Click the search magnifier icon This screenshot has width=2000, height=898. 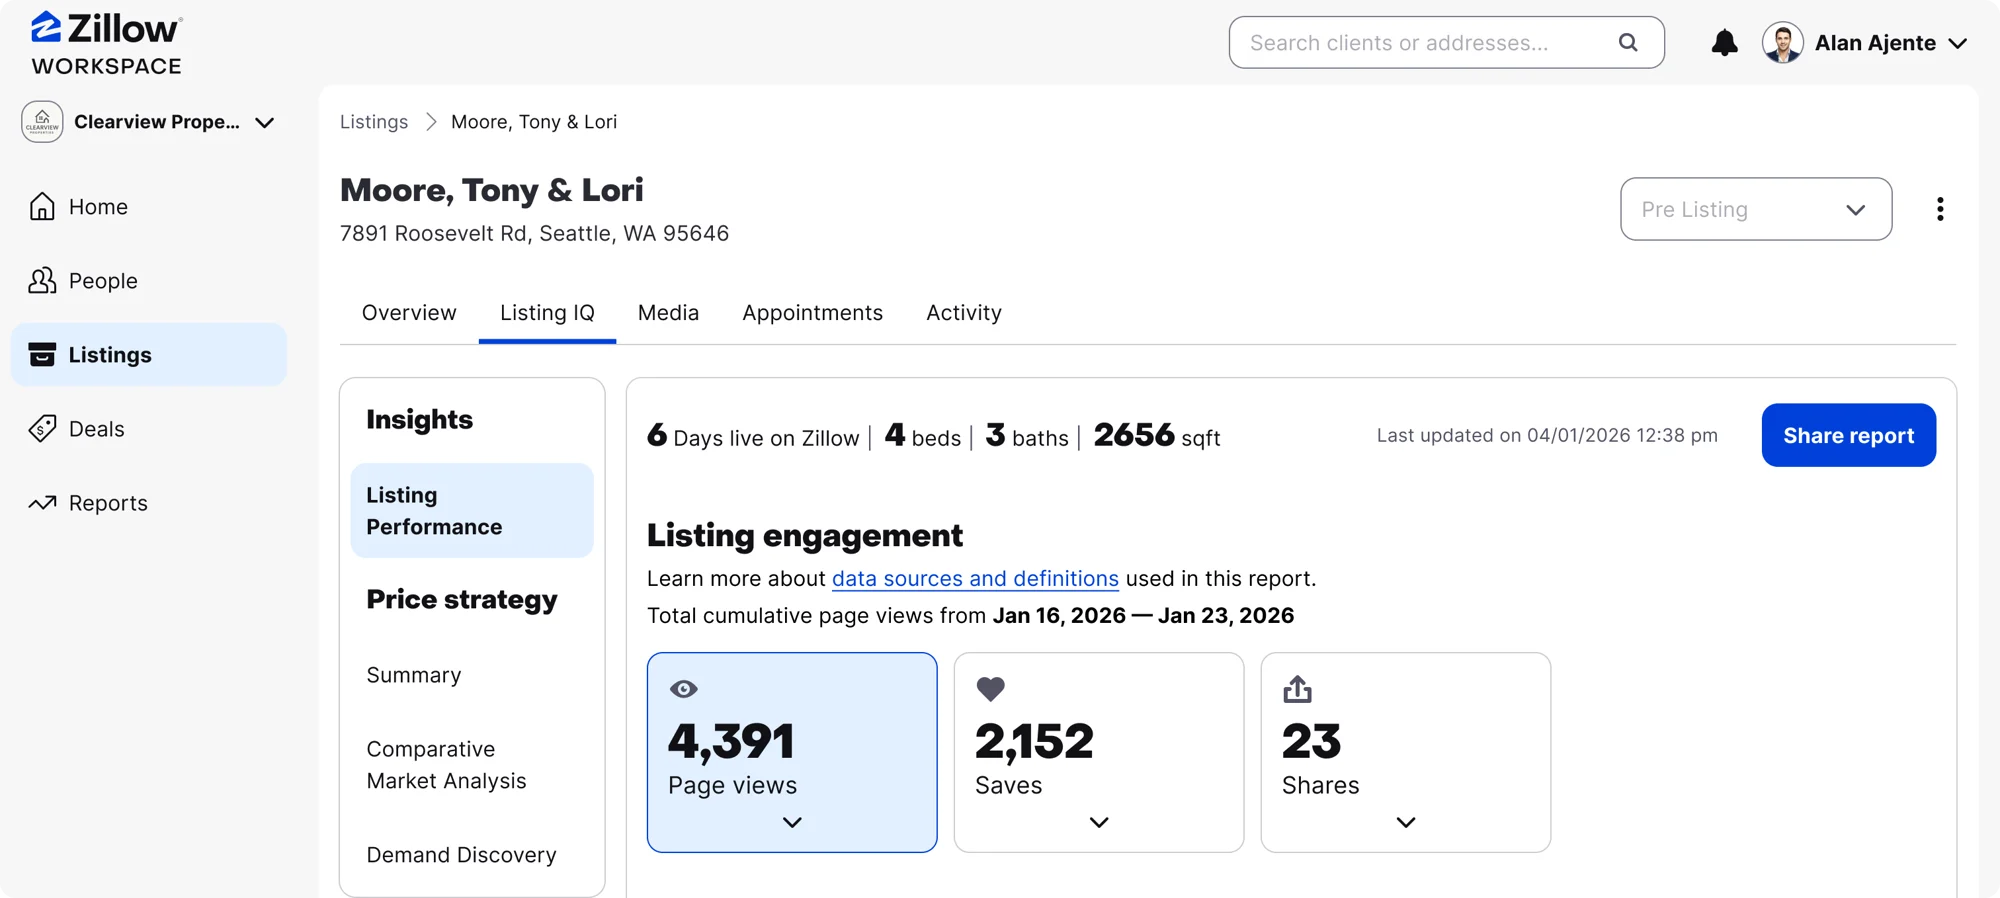tap(1628, 42)
